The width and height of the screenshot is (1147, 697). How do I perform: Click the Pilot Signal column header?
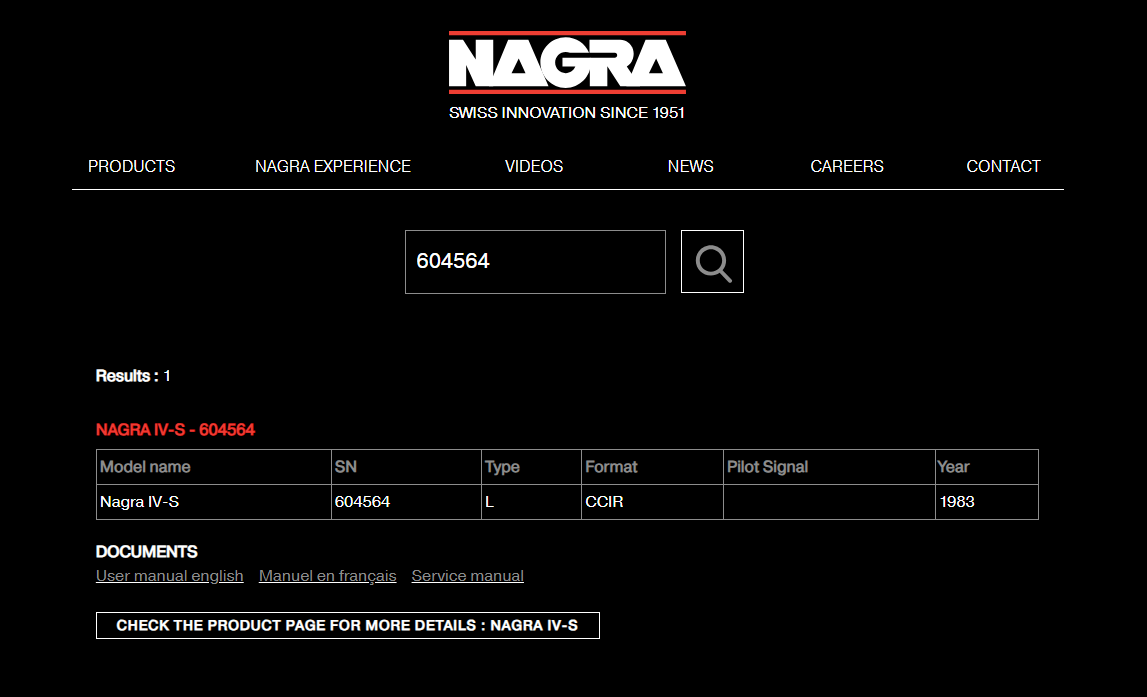[x=830, y=467]
